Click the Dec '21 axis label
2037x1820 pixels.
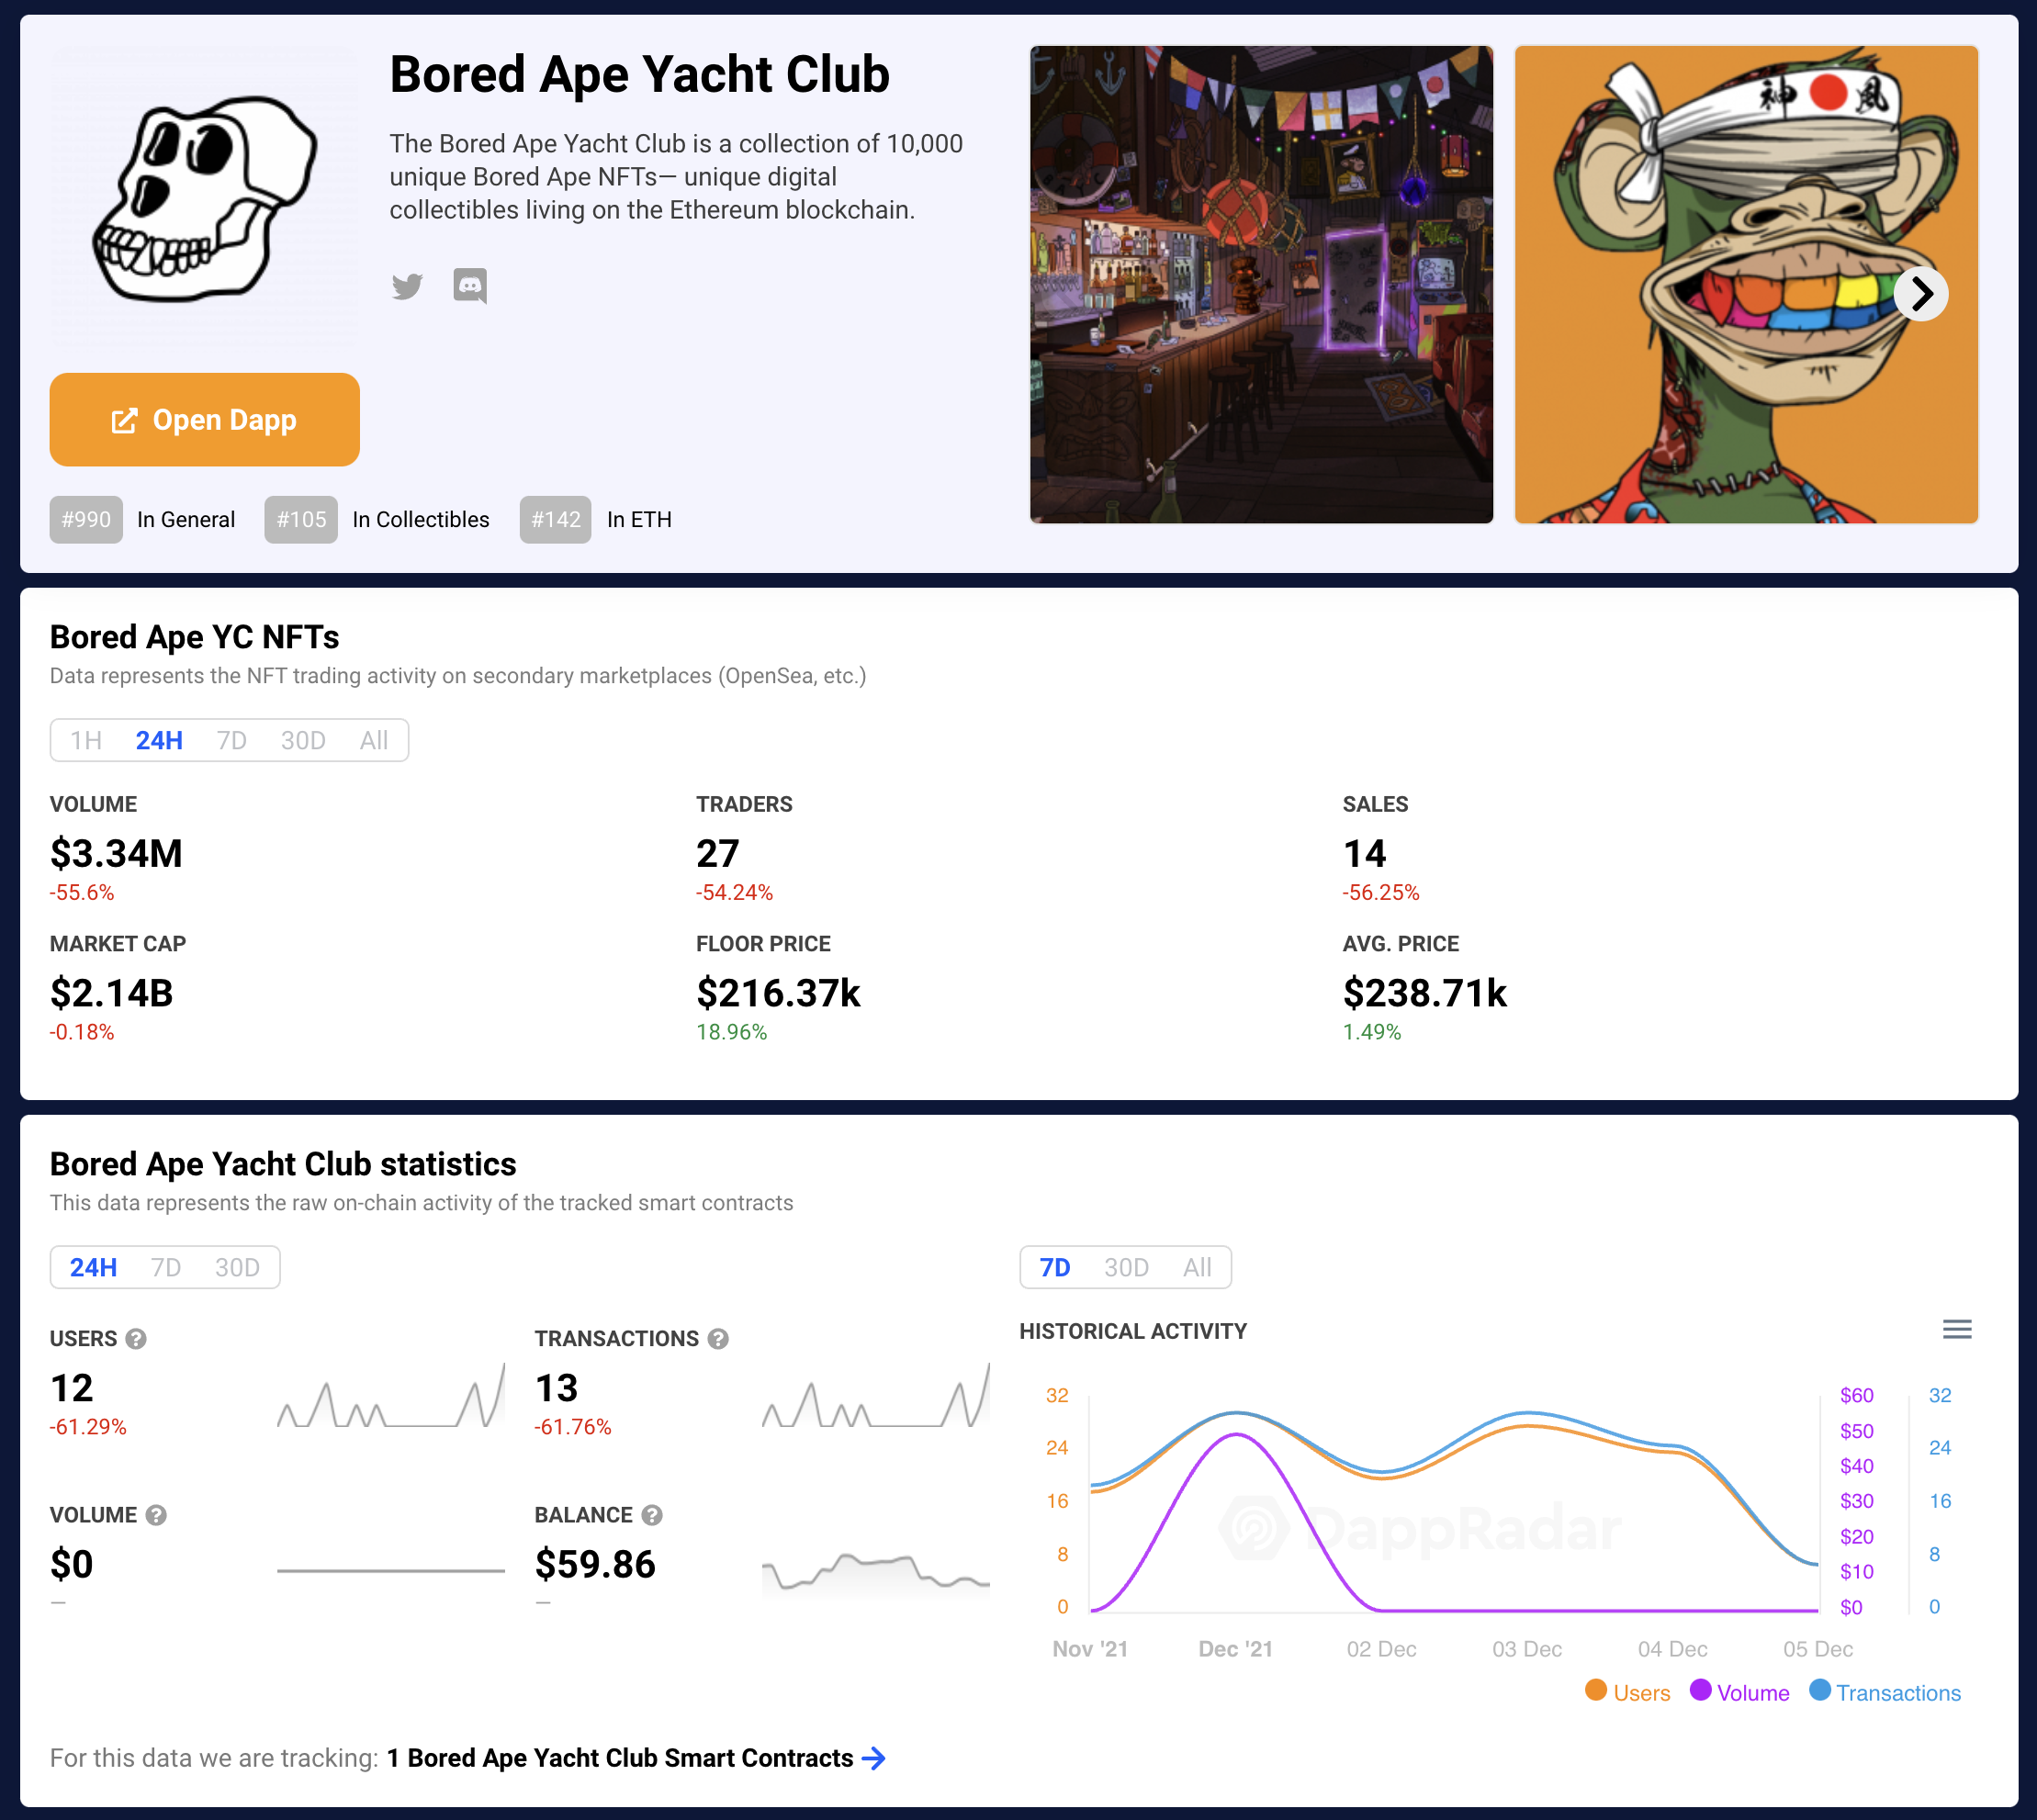point(1235,1648)
